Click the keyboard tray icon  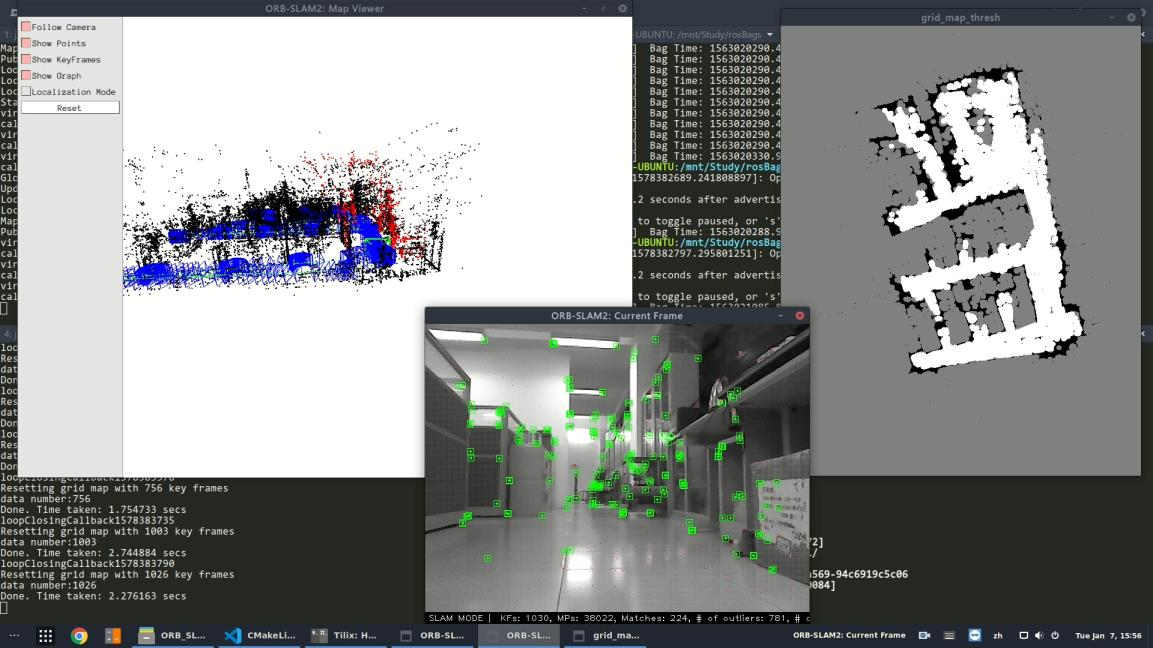pos(949,635)
